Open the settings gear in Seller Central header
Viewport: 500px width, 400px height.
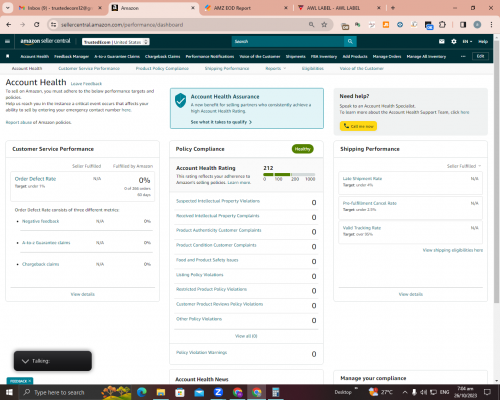(x=454, y=41)
